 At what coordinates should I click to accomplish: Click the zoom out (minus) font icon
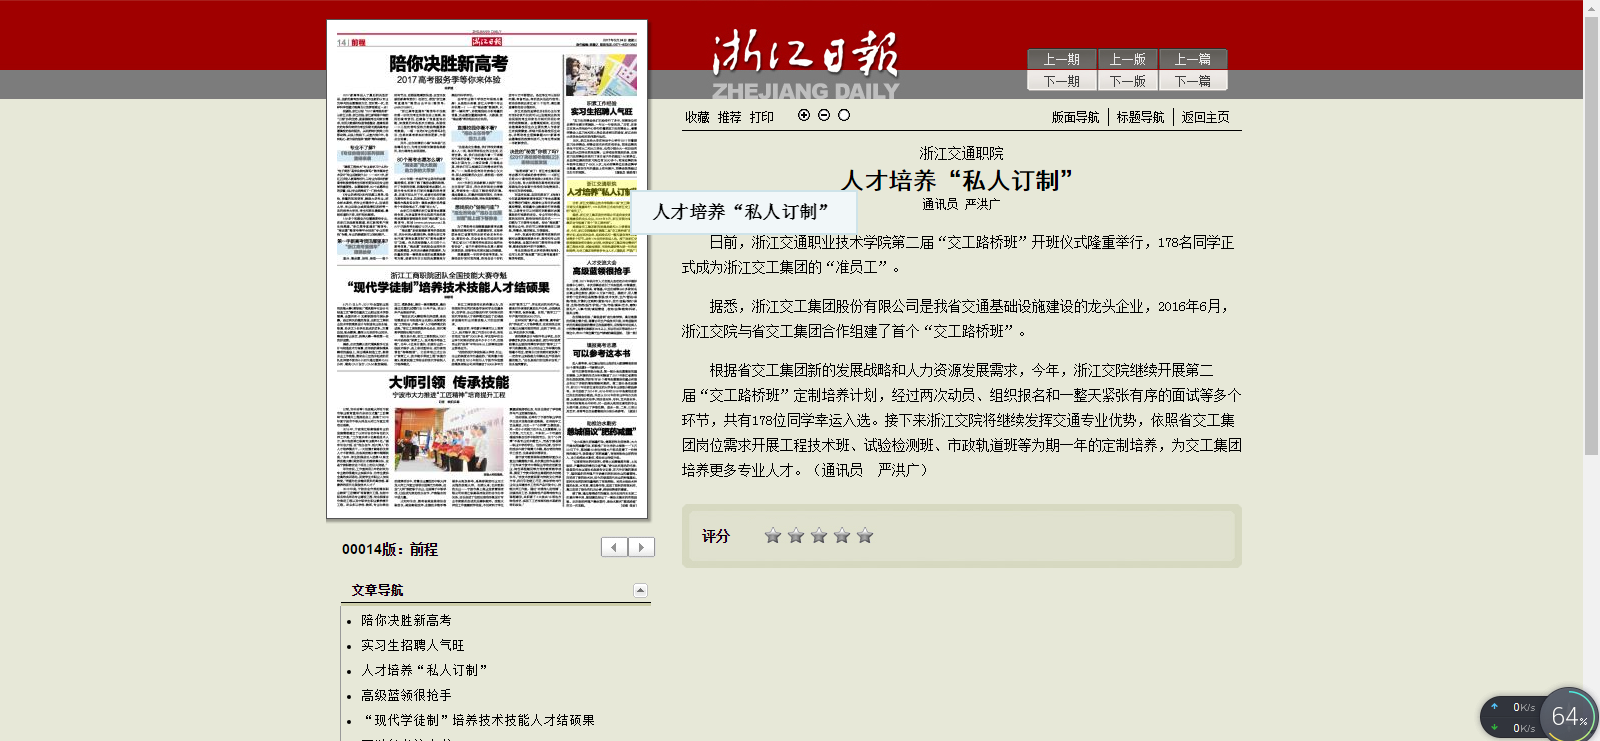824,115
